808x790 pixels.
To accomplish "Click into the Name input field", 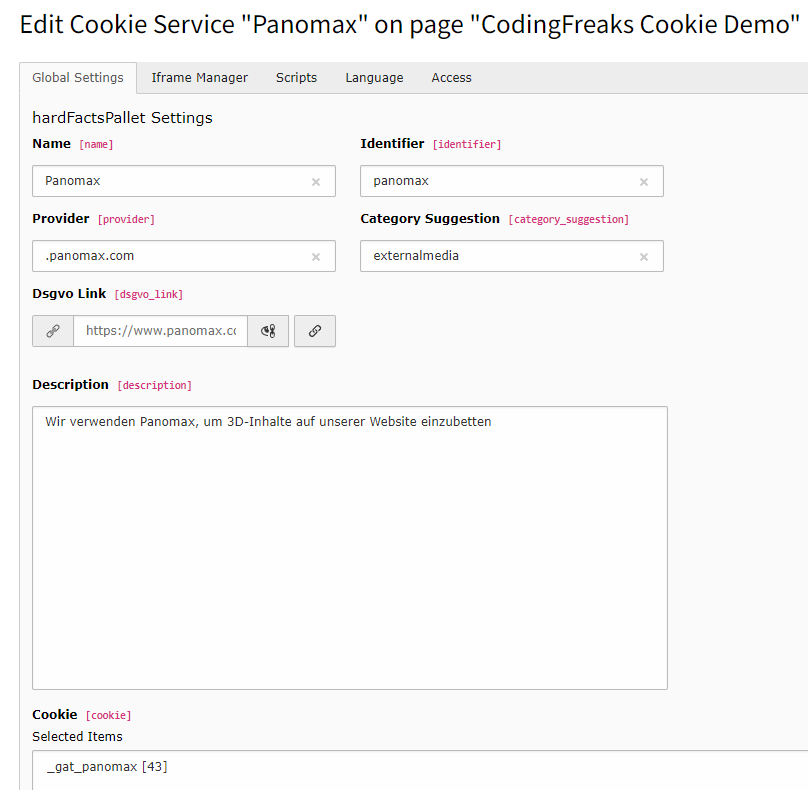I will tap(170, 181).
